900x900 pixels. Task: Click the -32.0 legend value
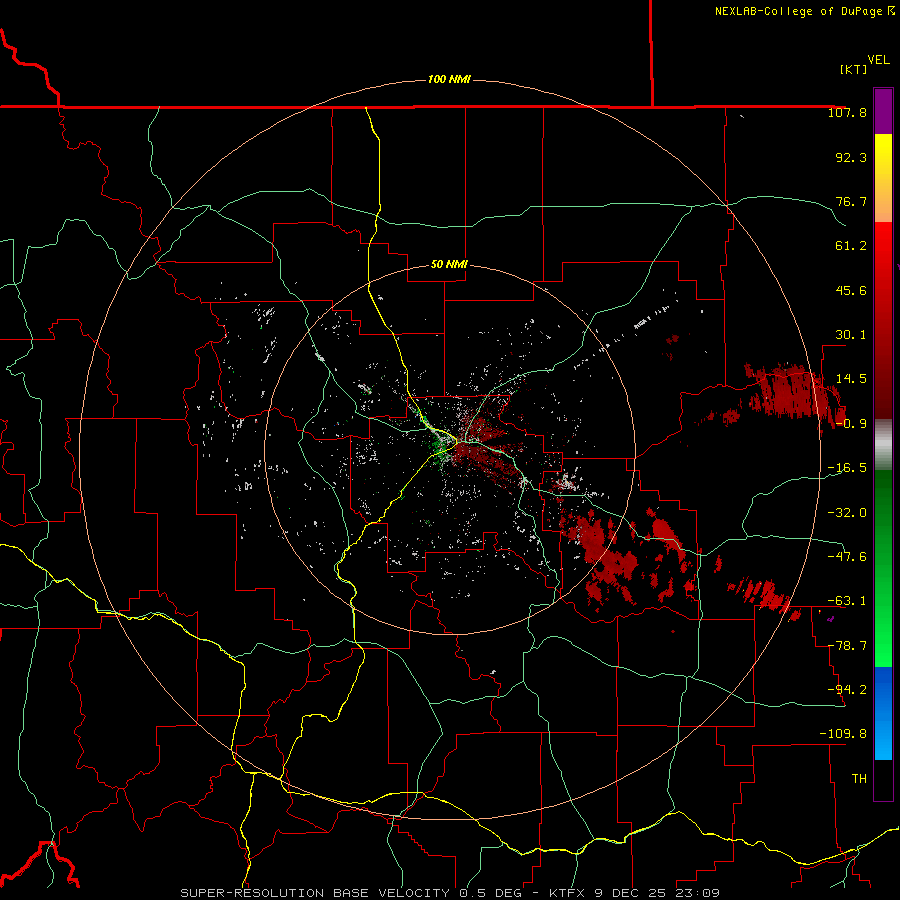click(847, 513)
